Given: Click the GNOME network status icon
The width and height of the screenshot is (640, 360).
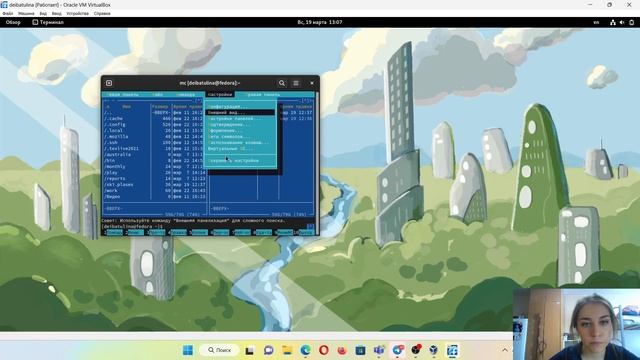Looking at the screenshot, I should [613, 22].
